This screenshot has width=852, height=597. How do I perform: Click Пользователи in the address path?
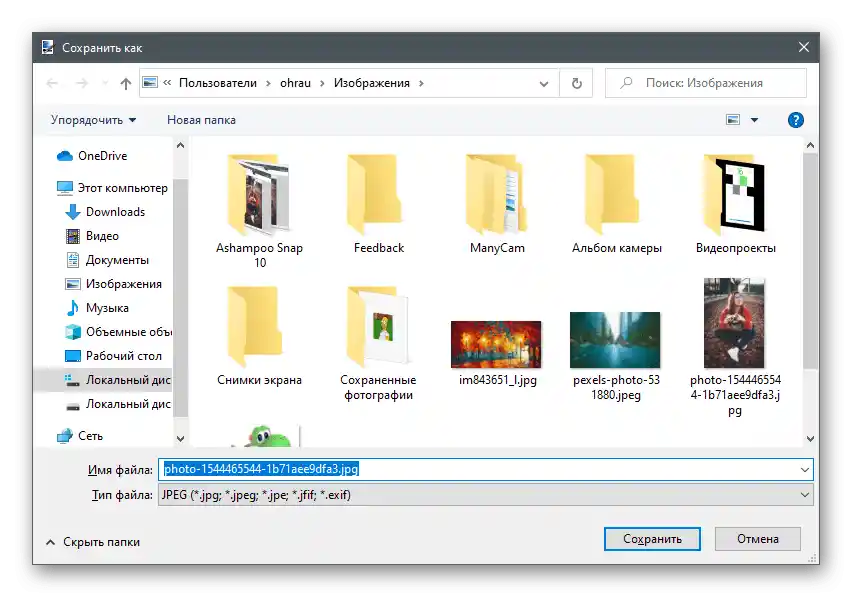(218, 83)
